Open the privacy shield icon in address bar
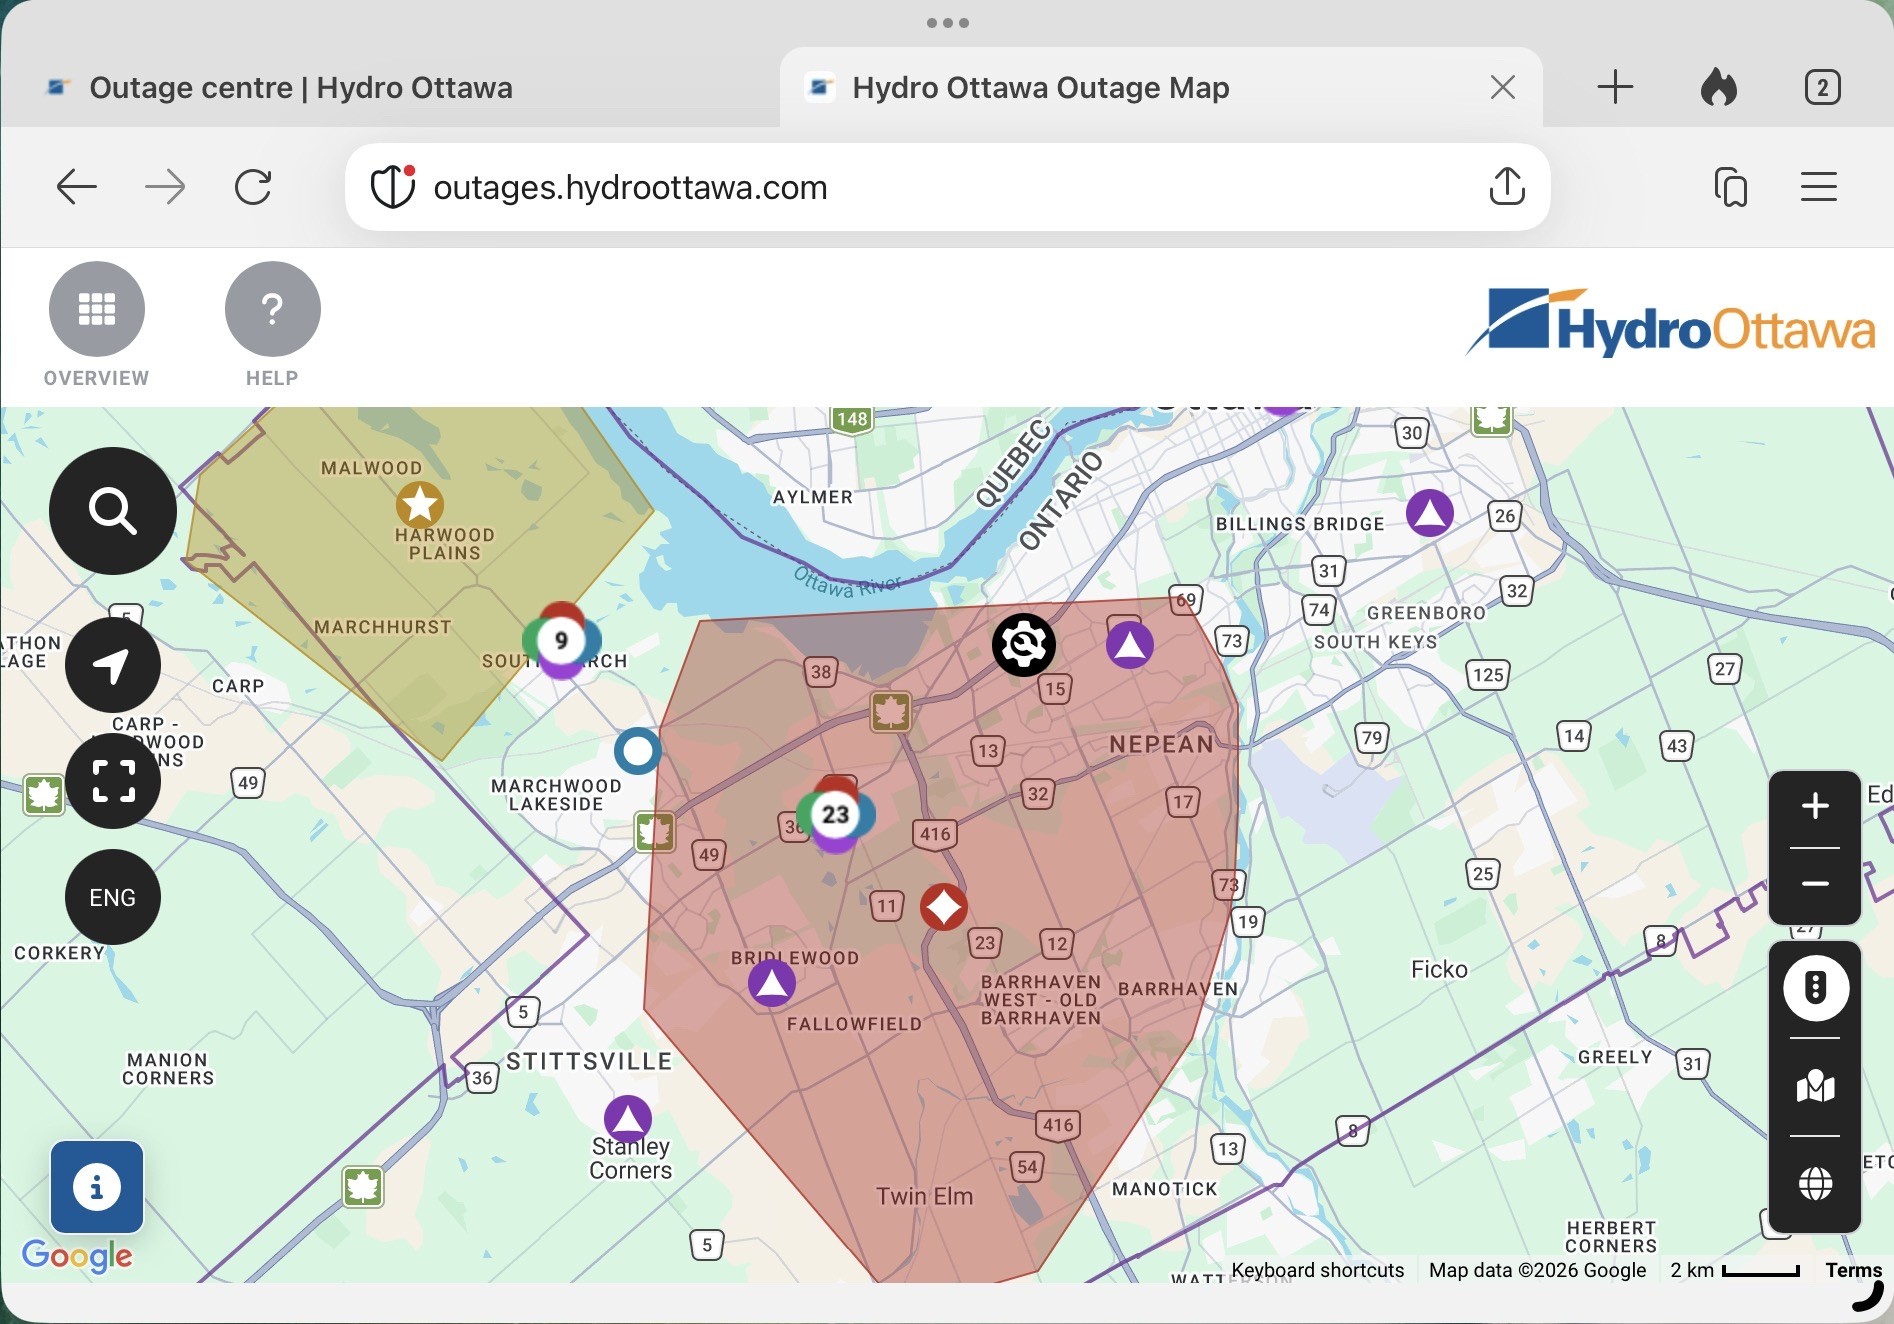 tap(393, 187)
